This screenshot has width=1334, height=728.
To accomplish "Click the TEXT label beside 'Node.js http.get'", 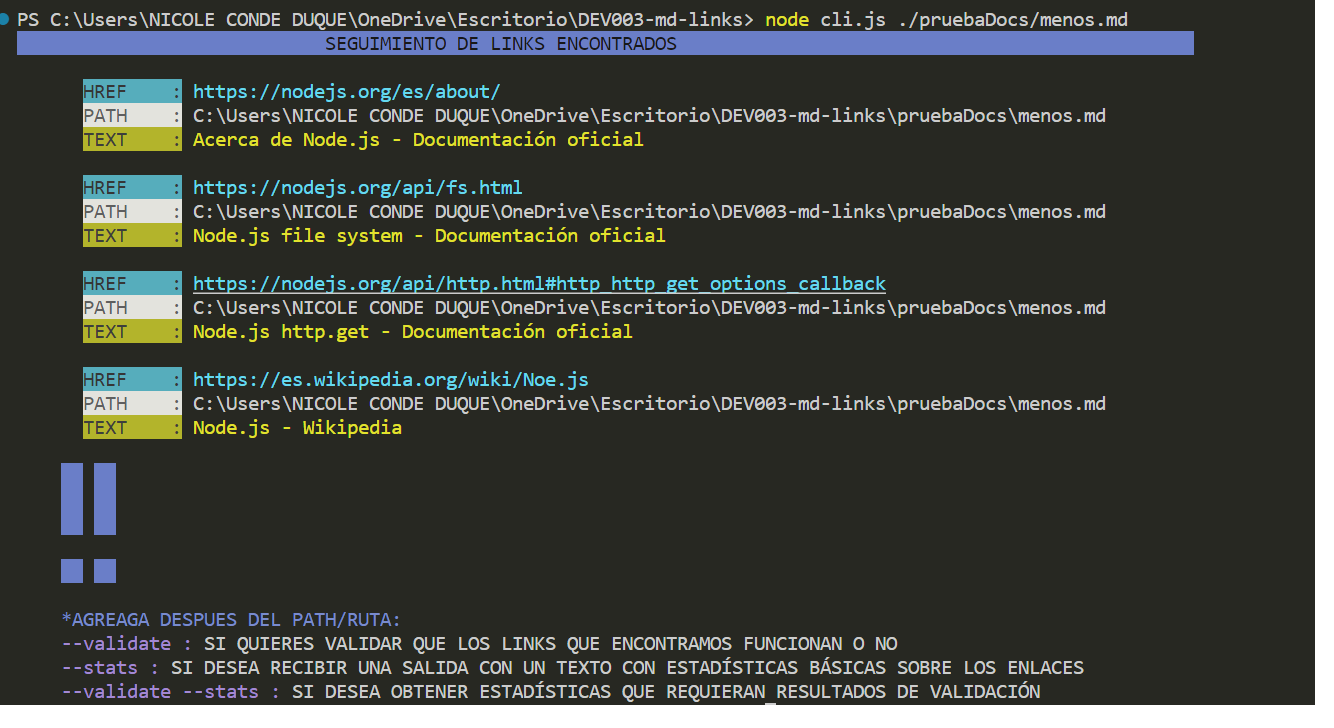I will tap(132, 332).
